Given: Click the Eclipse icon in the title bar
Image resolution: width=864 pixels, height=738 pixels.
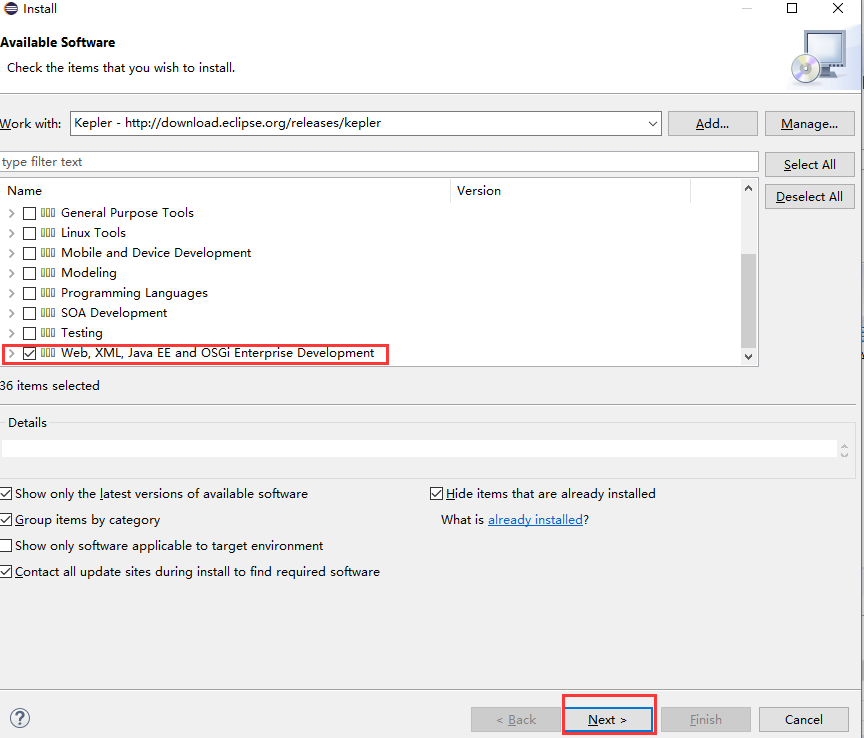Looking at the screenshot, I should point(10,8).
